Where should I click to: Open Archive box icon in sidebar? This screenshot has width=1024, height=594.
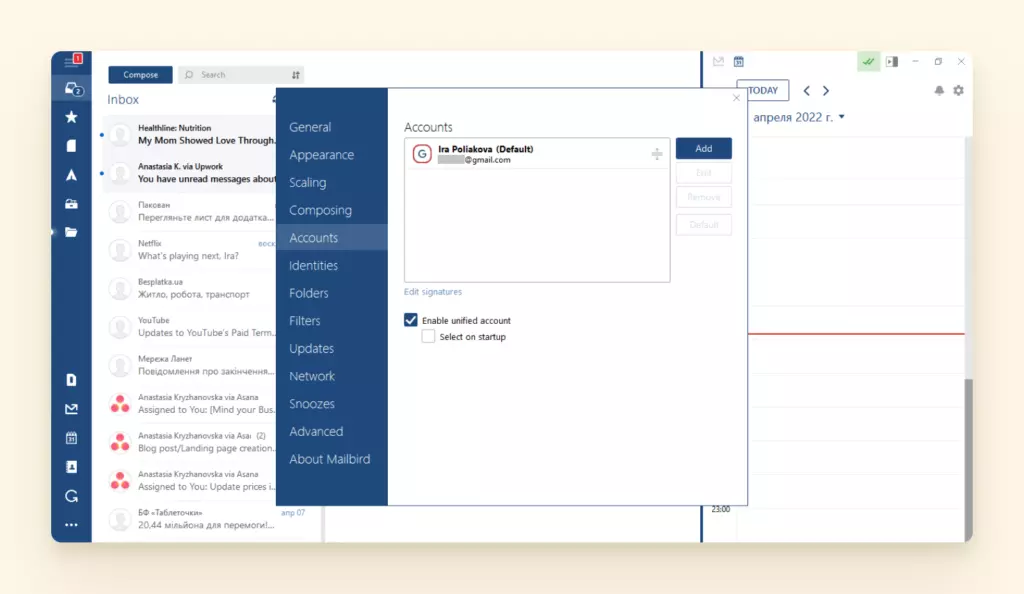(x=71, y=204)
